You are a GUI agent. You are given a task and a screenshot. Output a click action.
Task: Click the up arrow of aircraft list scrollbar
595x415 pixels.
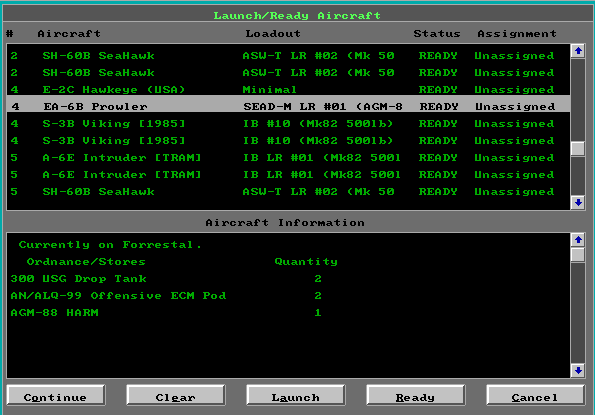coord(578,51)
